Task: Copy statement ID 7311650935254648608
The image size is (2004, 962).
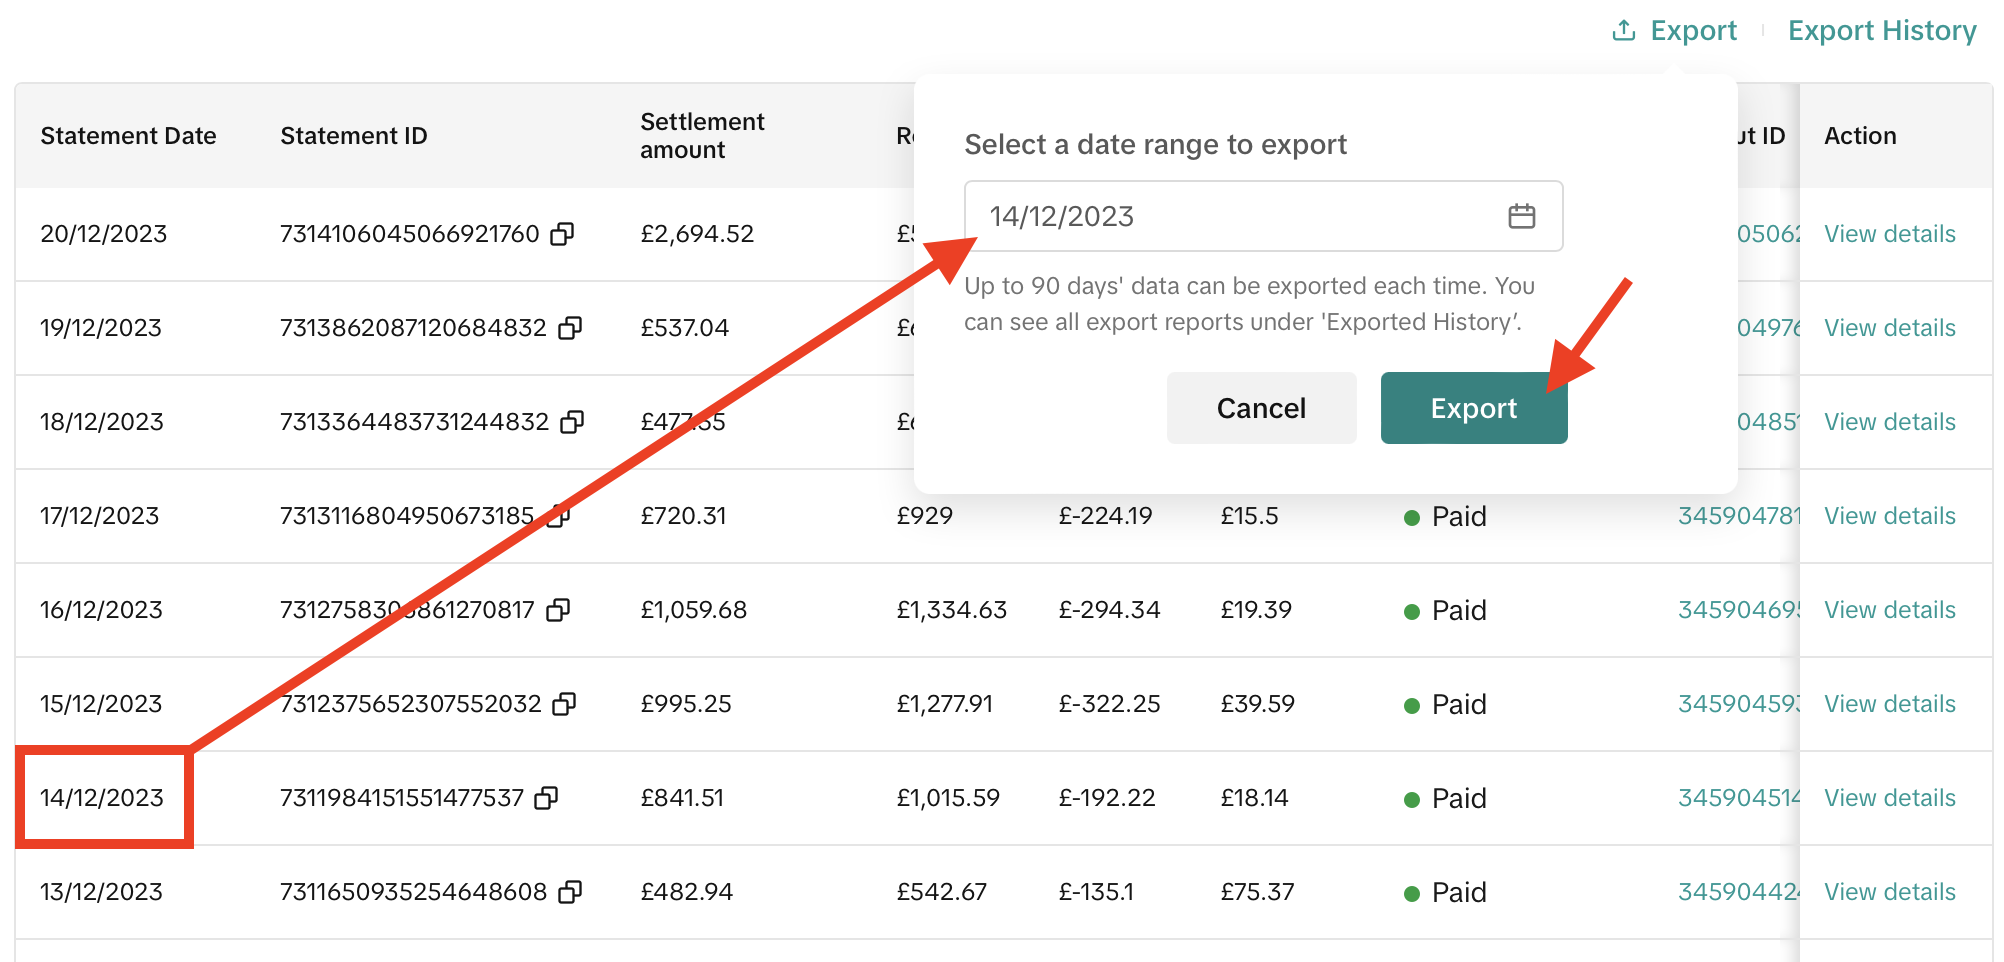Action: click(569, 891)
